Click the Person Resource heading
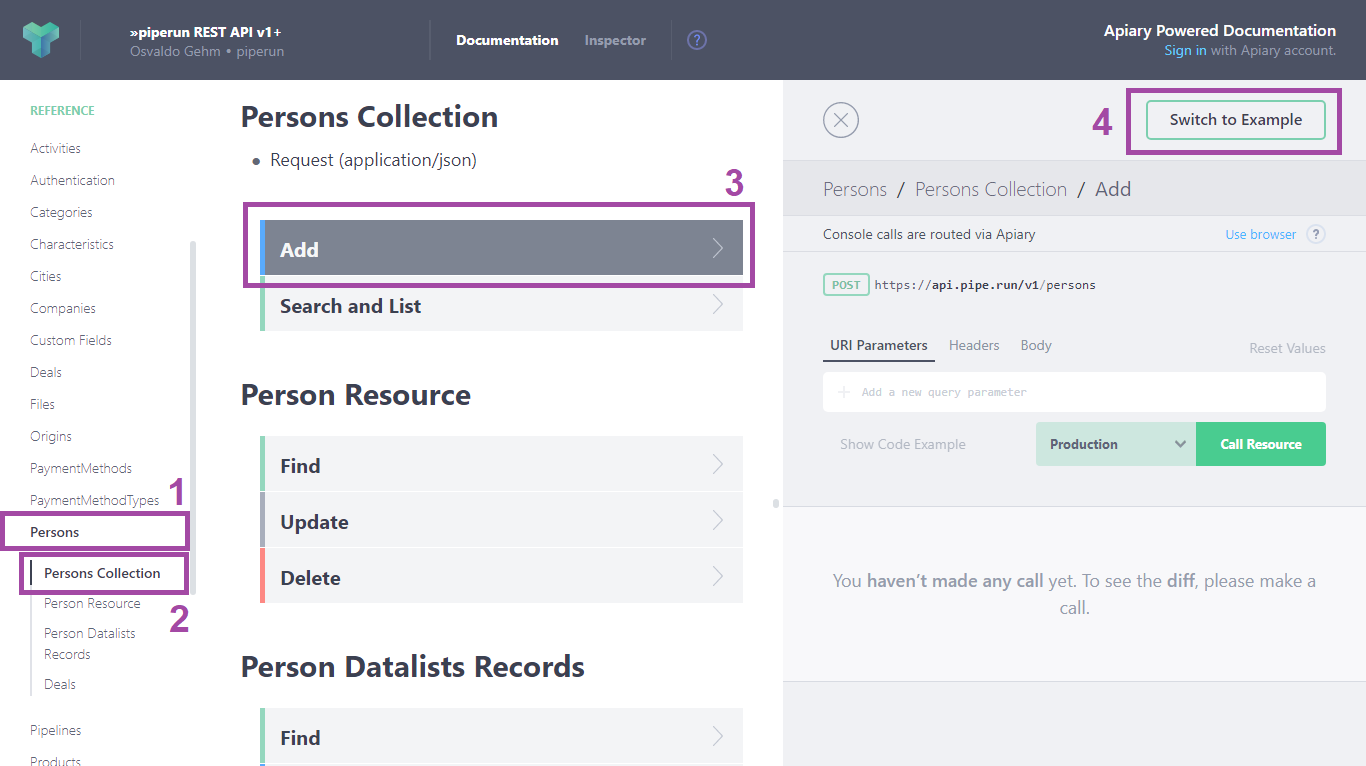 (x=355, y=395)
